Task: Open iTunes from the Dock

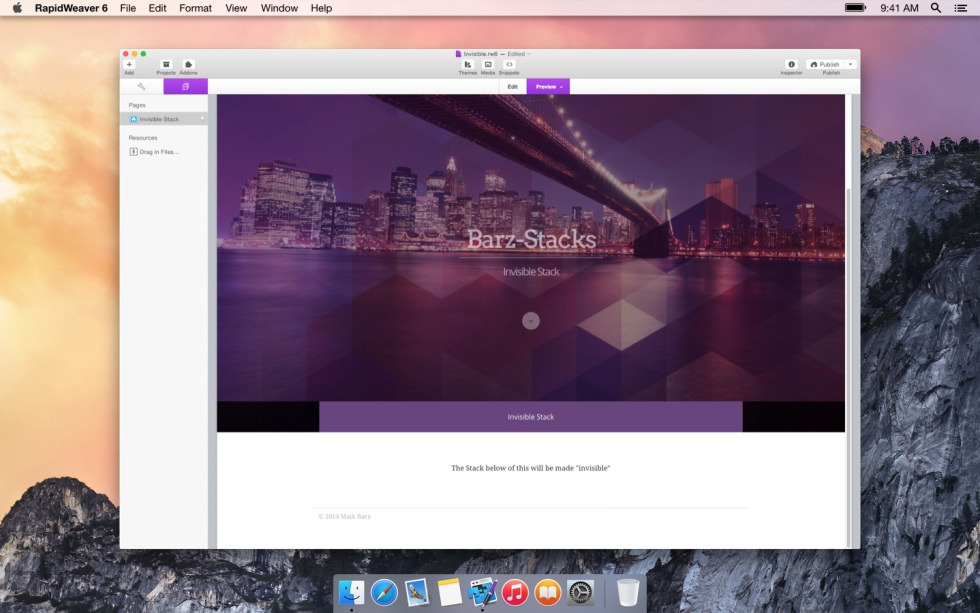Action: (x=515, y=592)
